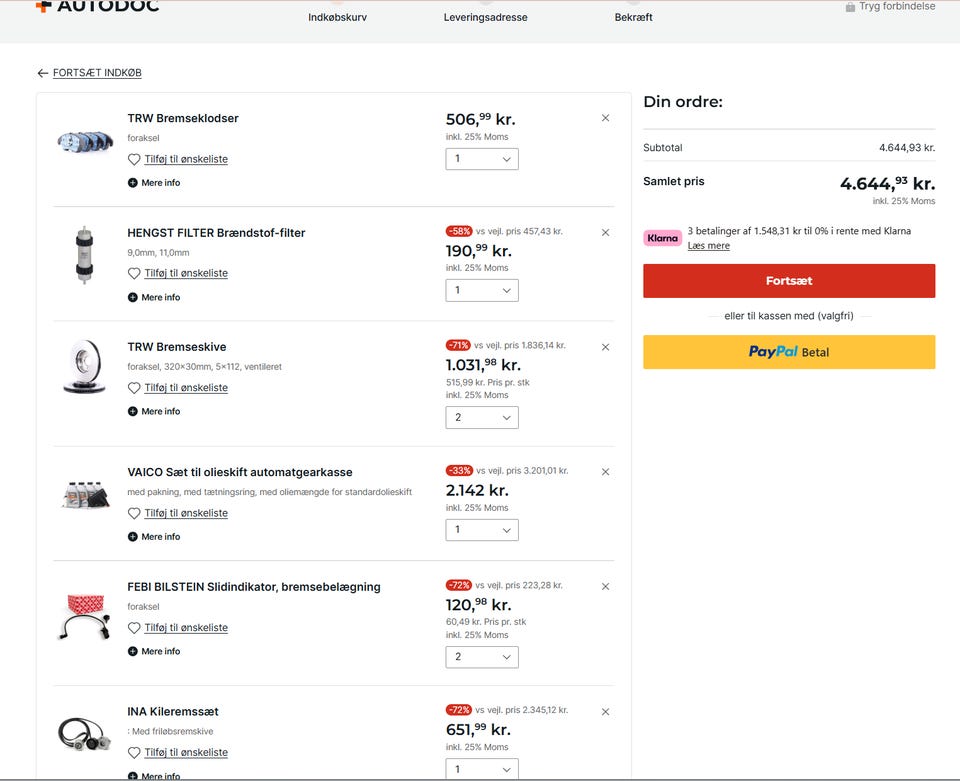Open quantity dropdown for TRW Bremseklodser
Image resolution: width=960 pixels, height=781 pixels.
tap(482, 159)
